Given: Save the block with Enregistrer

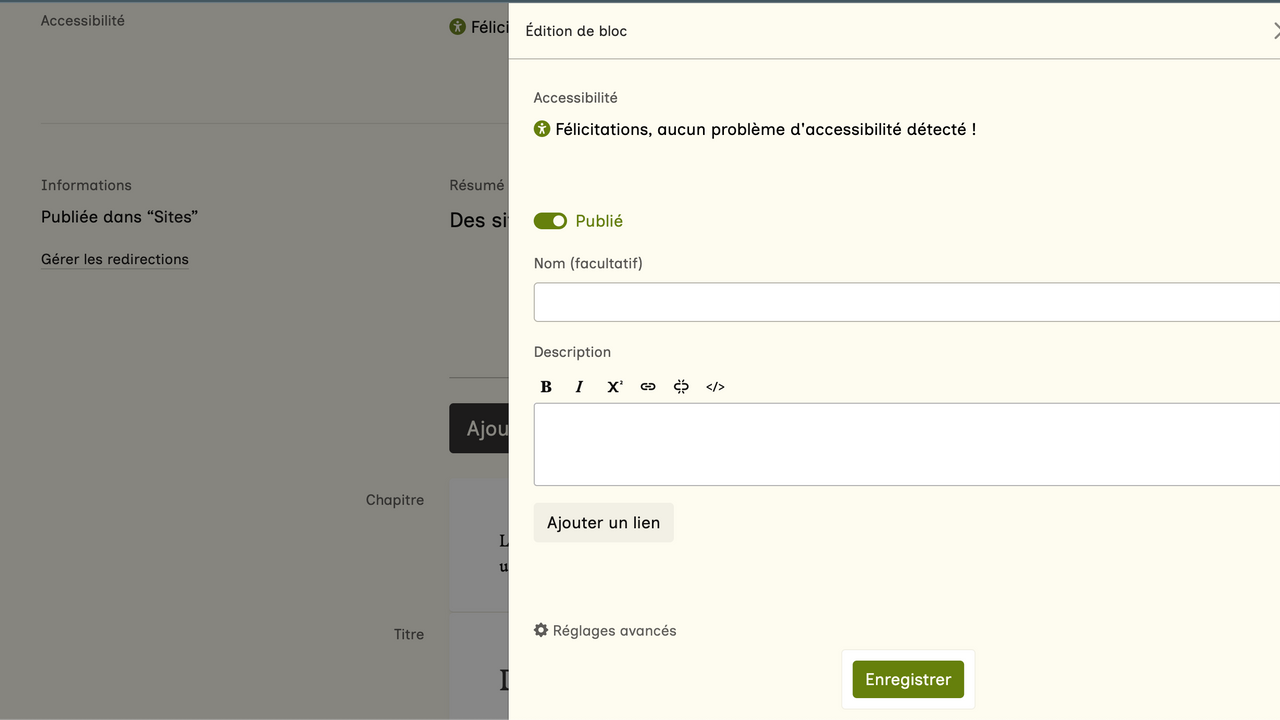Looking at the screenshot, I should (908, 680).
